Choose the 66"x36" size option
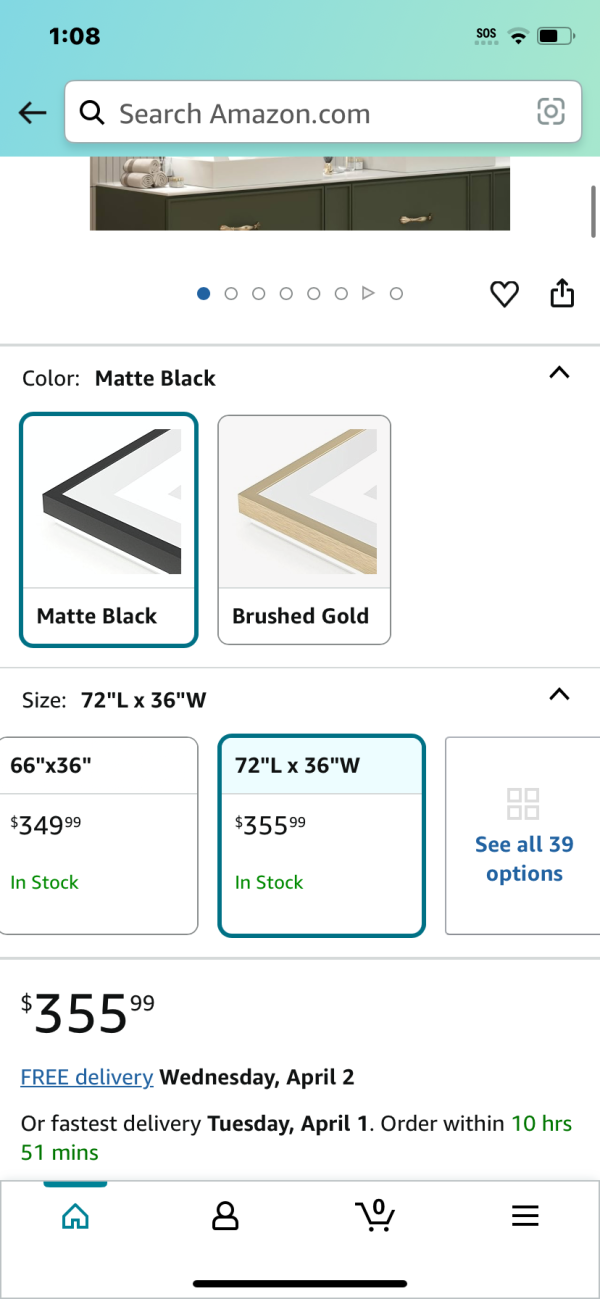 pyautogui.click(x=97, y=835)
